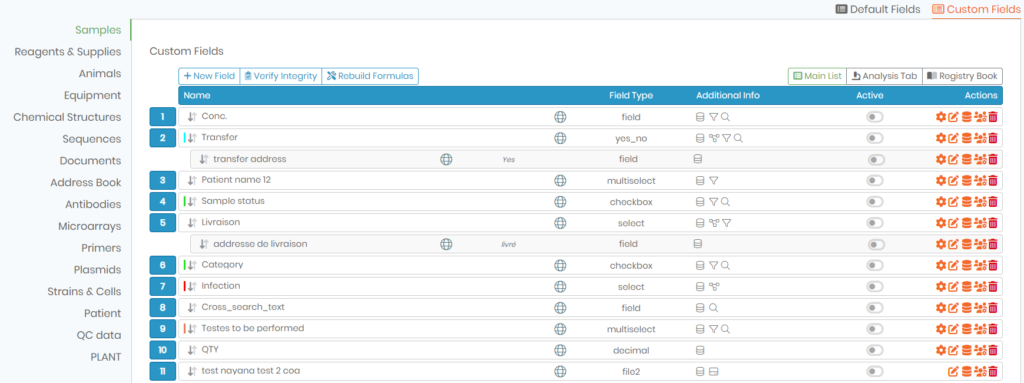Open the Registry Book view
The width and height of the screenshot is (1024, 383).
click(962, 76)
